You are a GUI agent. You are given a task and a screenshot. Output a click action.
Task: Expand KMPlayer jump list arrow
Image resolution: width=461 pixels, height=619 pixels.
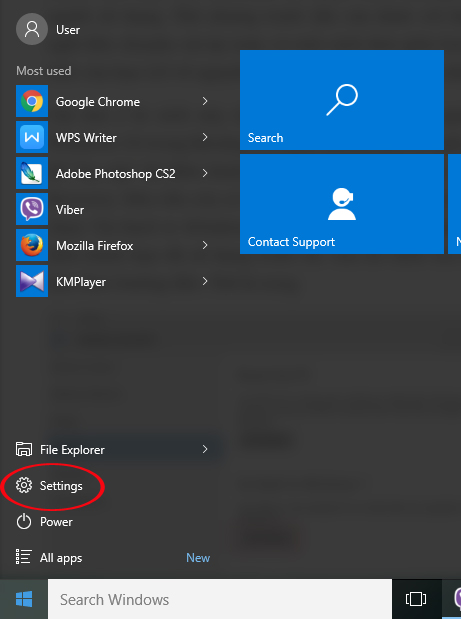(205, 281)
